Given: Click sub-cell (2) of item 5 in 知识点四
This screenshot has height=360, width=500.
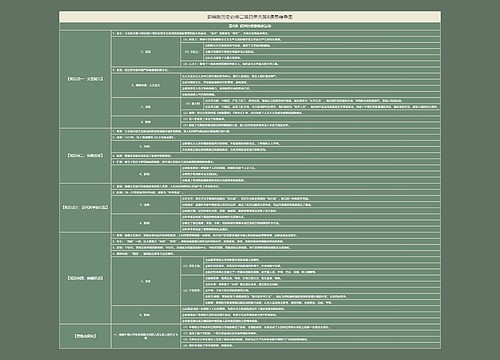Looking at the screenshot, I should point(192,290).
